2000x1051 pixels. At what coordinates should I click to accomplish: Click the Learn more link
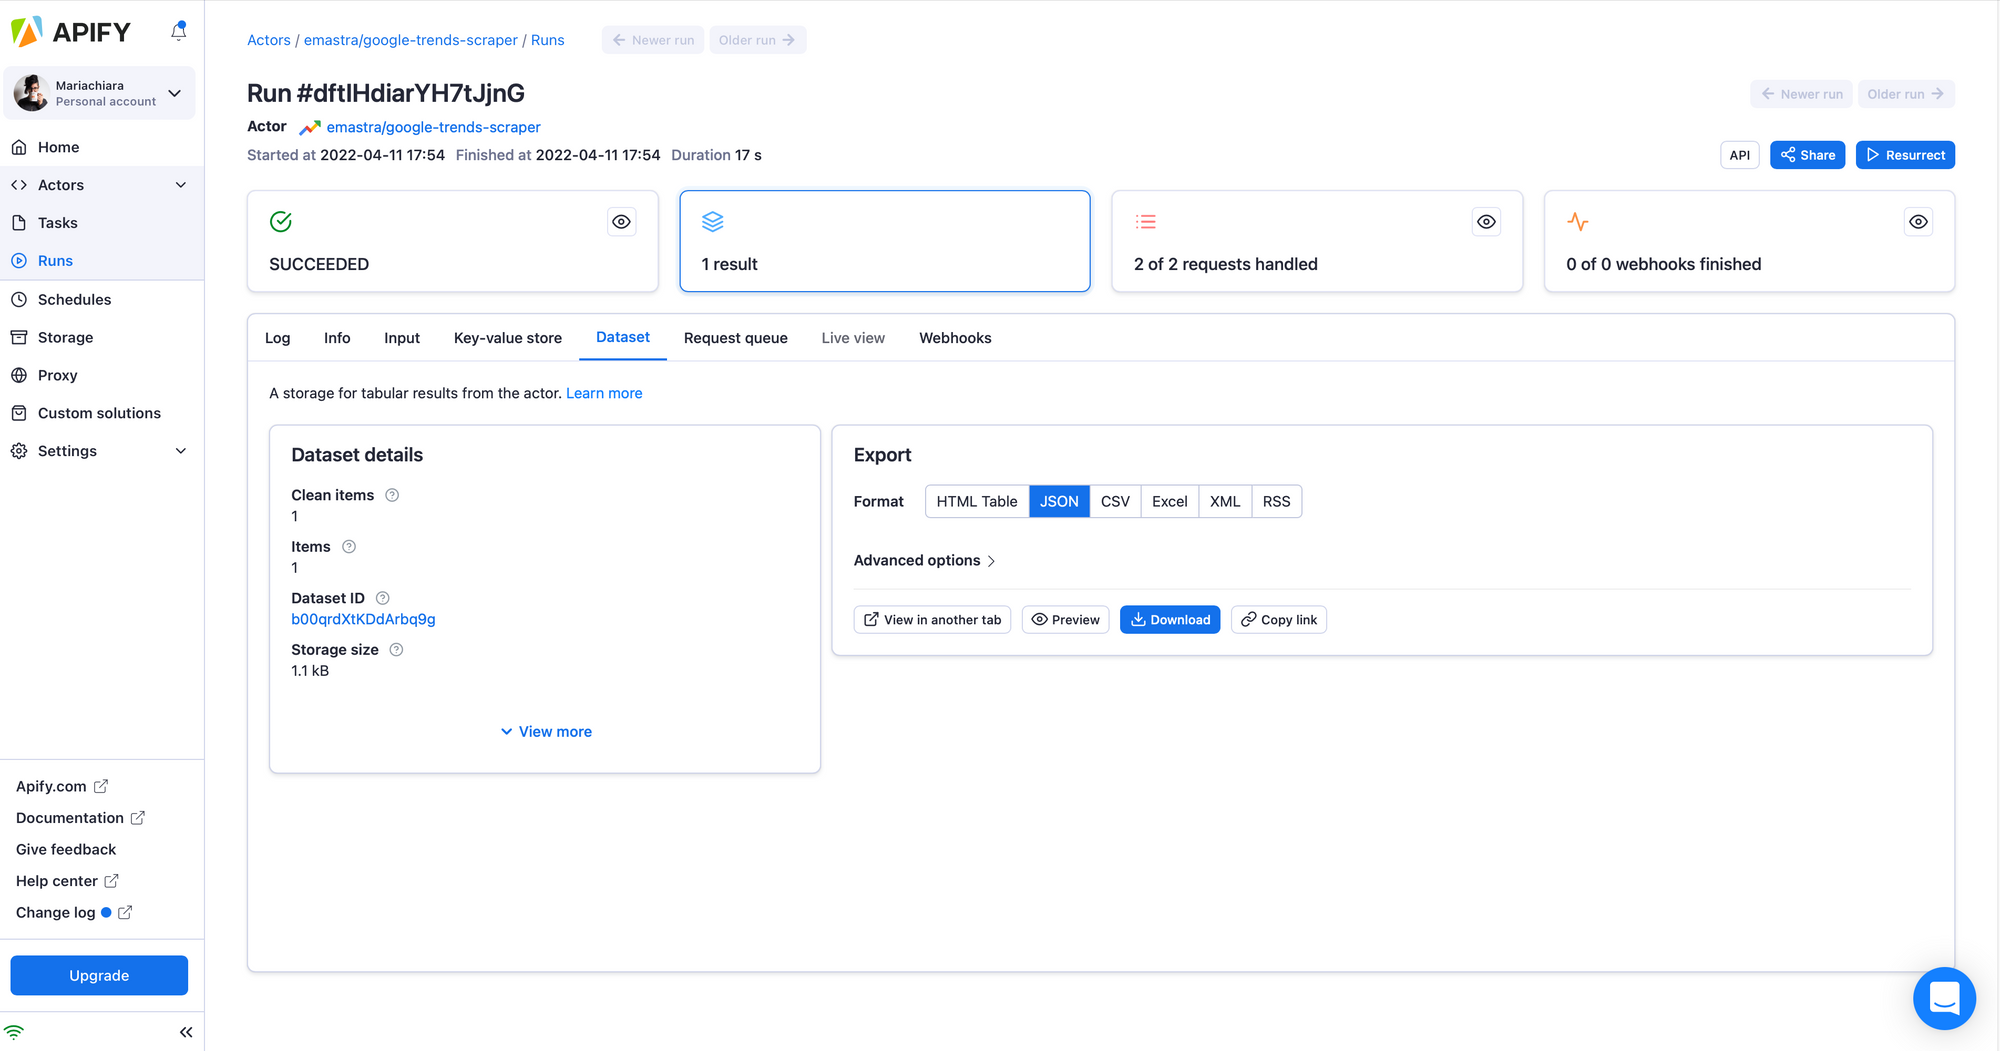(604, 393)
